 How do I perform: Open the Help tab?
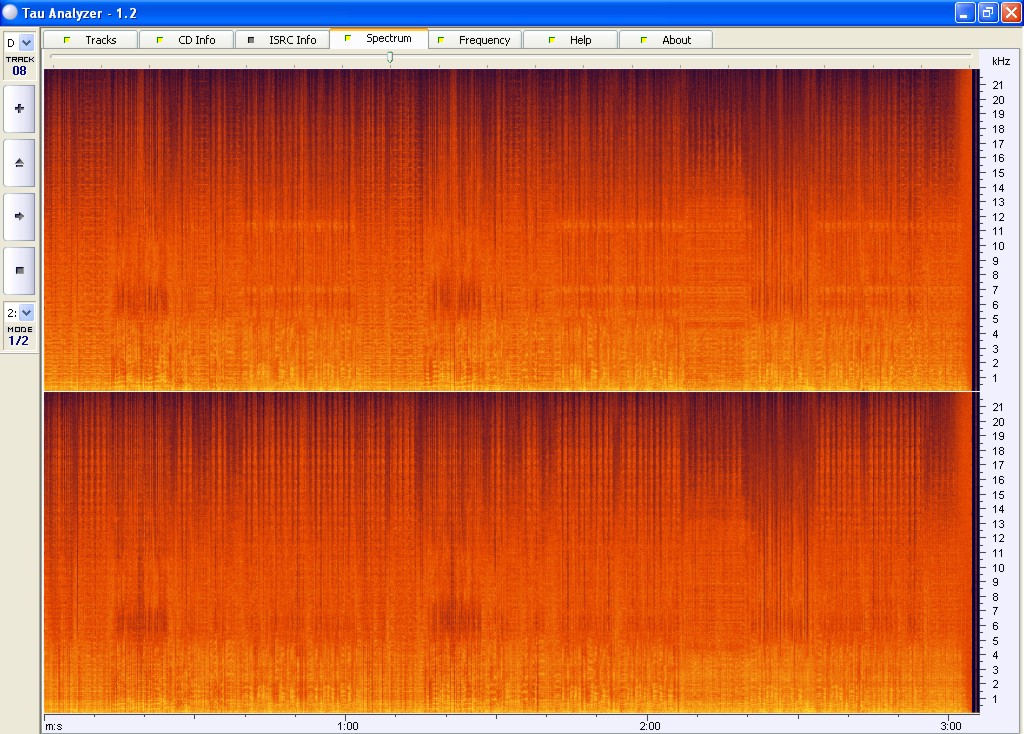tap(570, 40)
